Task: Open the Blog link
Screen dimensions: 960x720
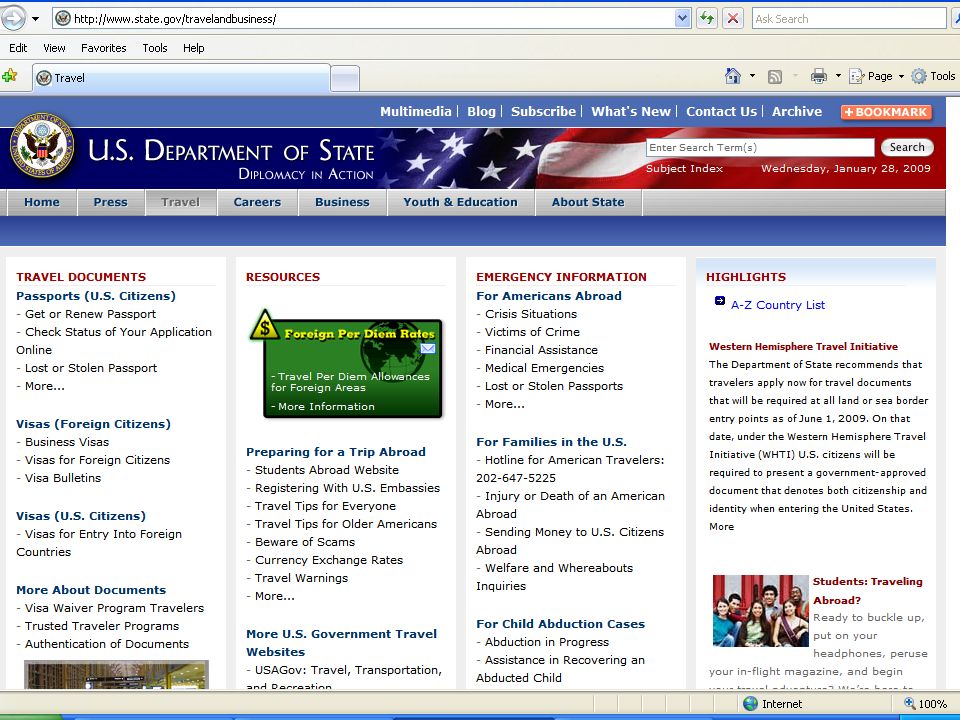Action: click(481, 111)
